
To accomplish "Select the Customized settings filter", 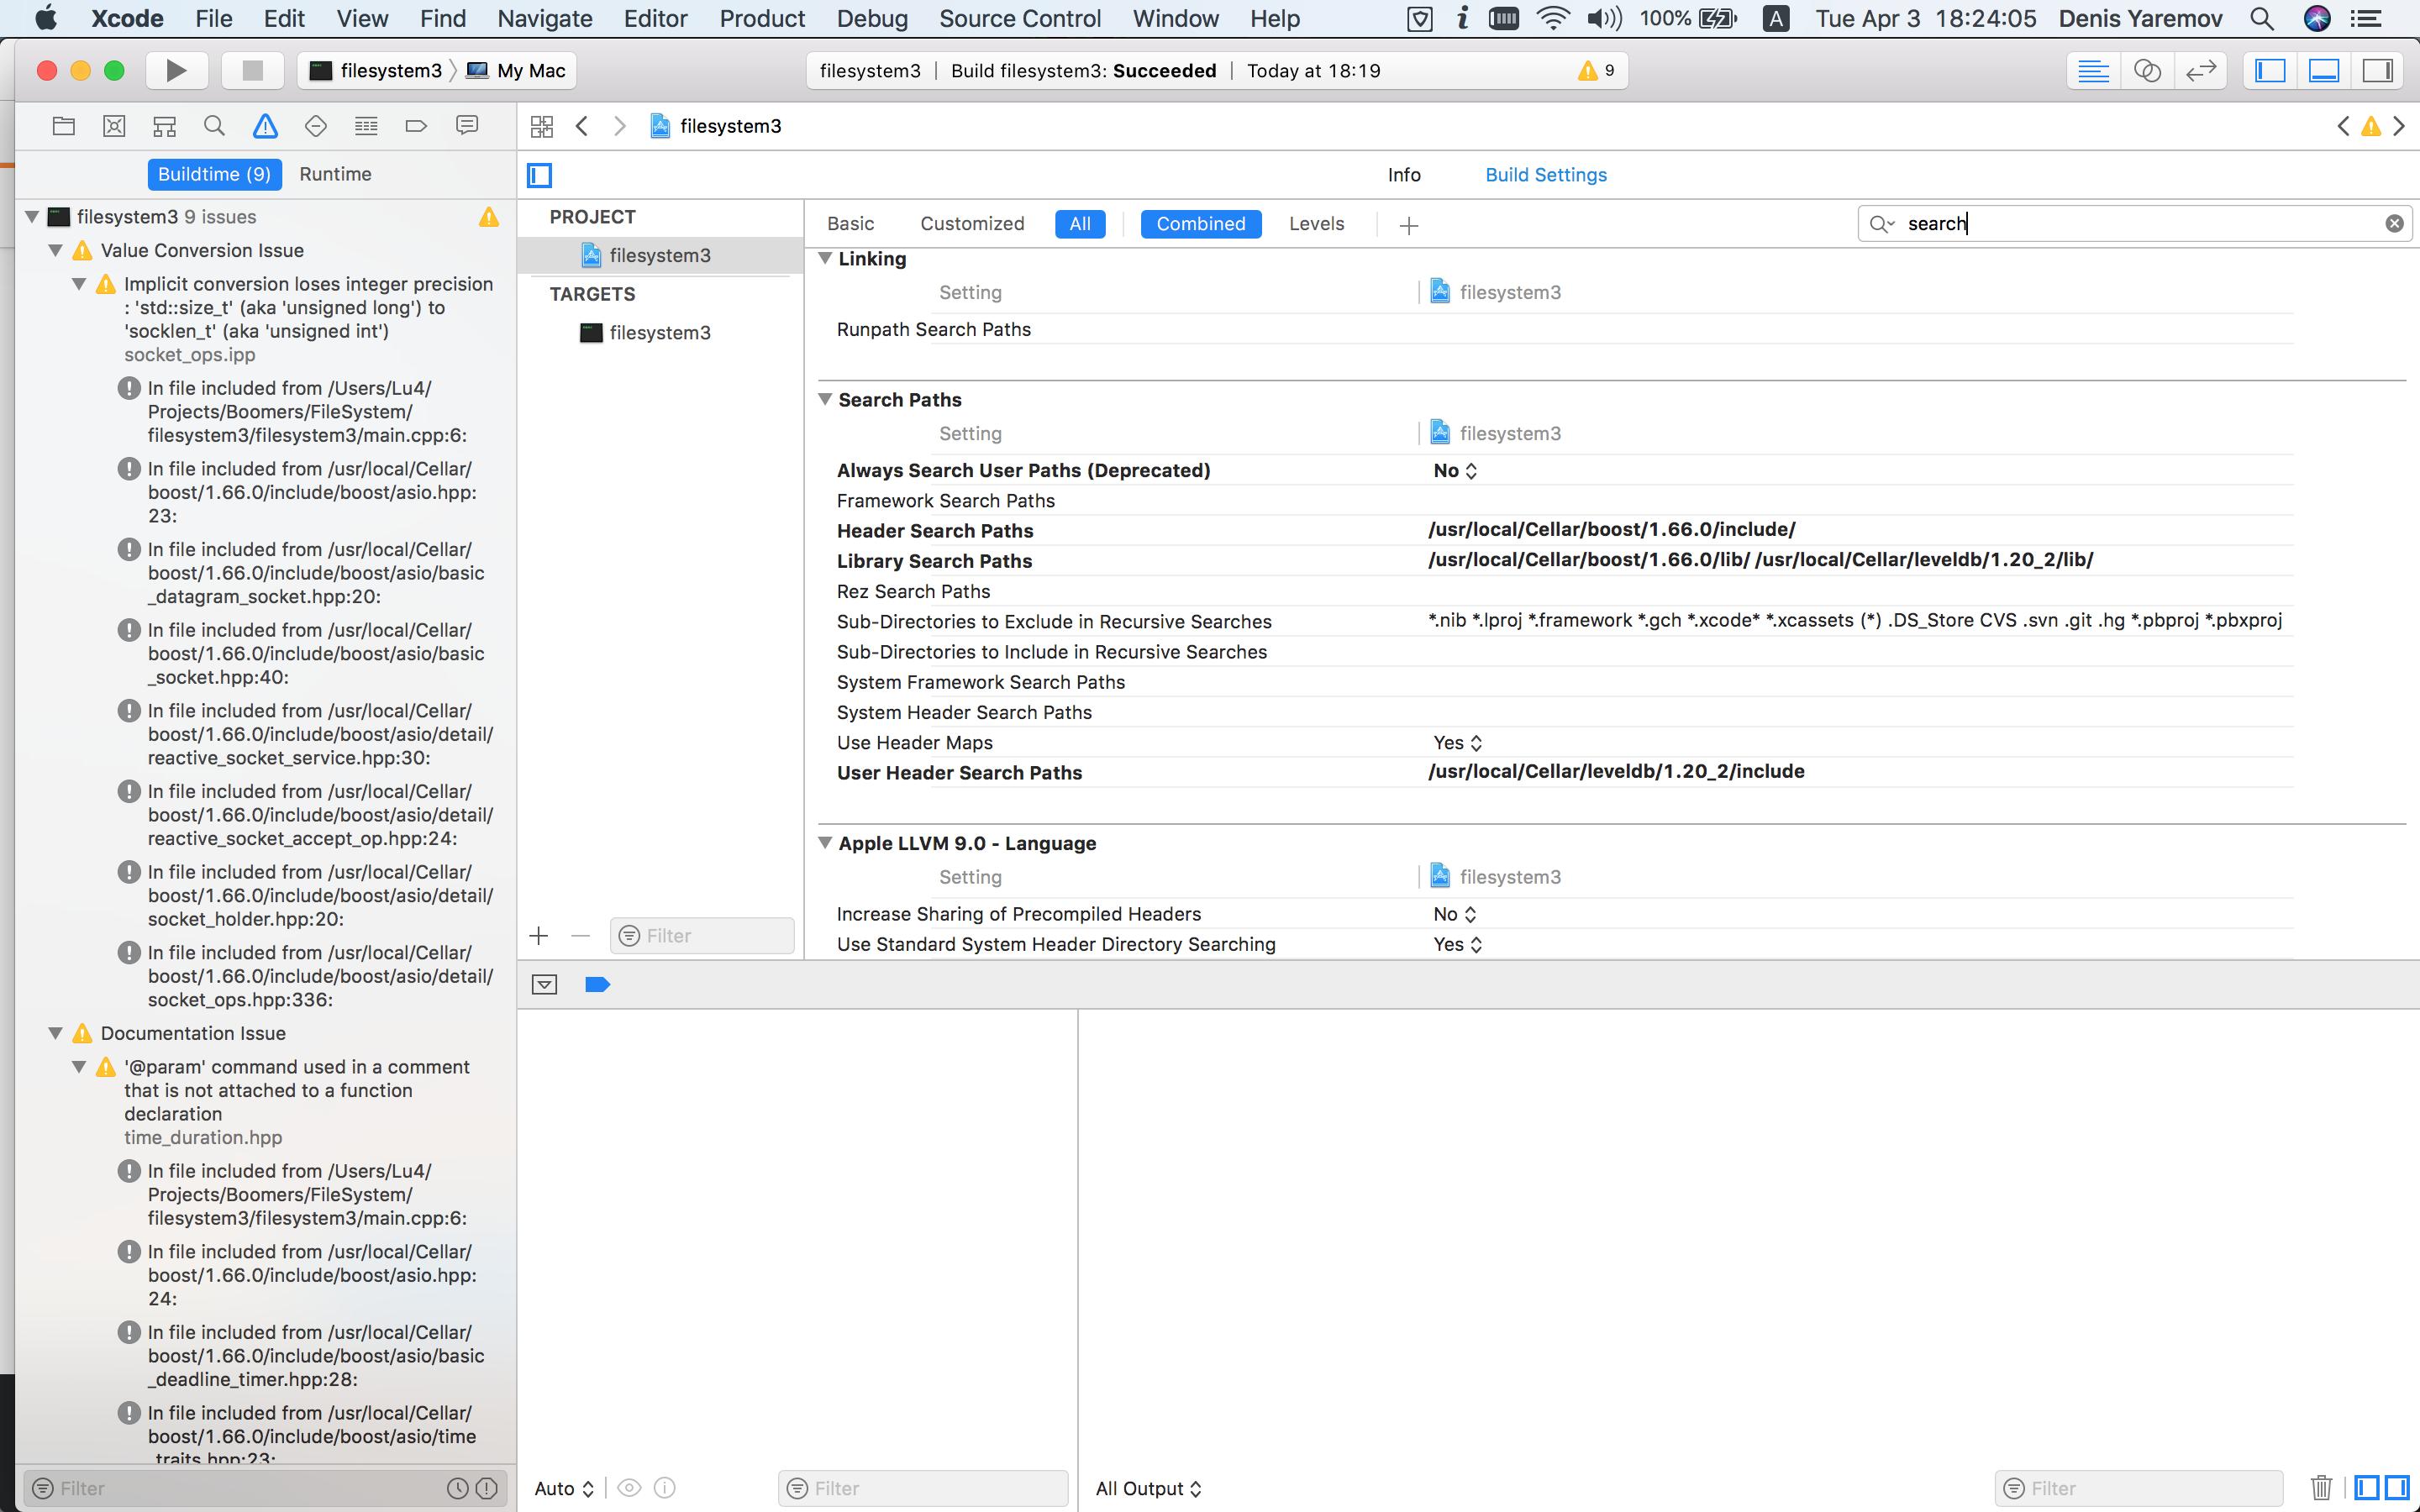I will point(971,224).
